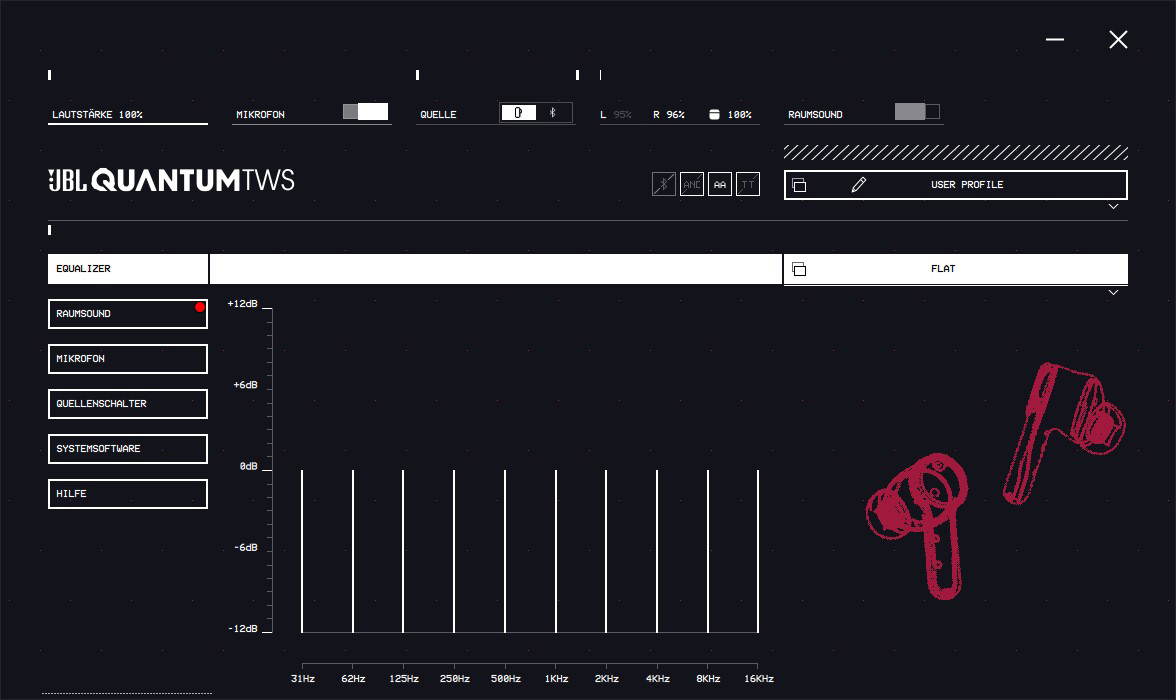Click the QUELLE label
This screenshot has height=700, width=1176.
tap(438, 115)
